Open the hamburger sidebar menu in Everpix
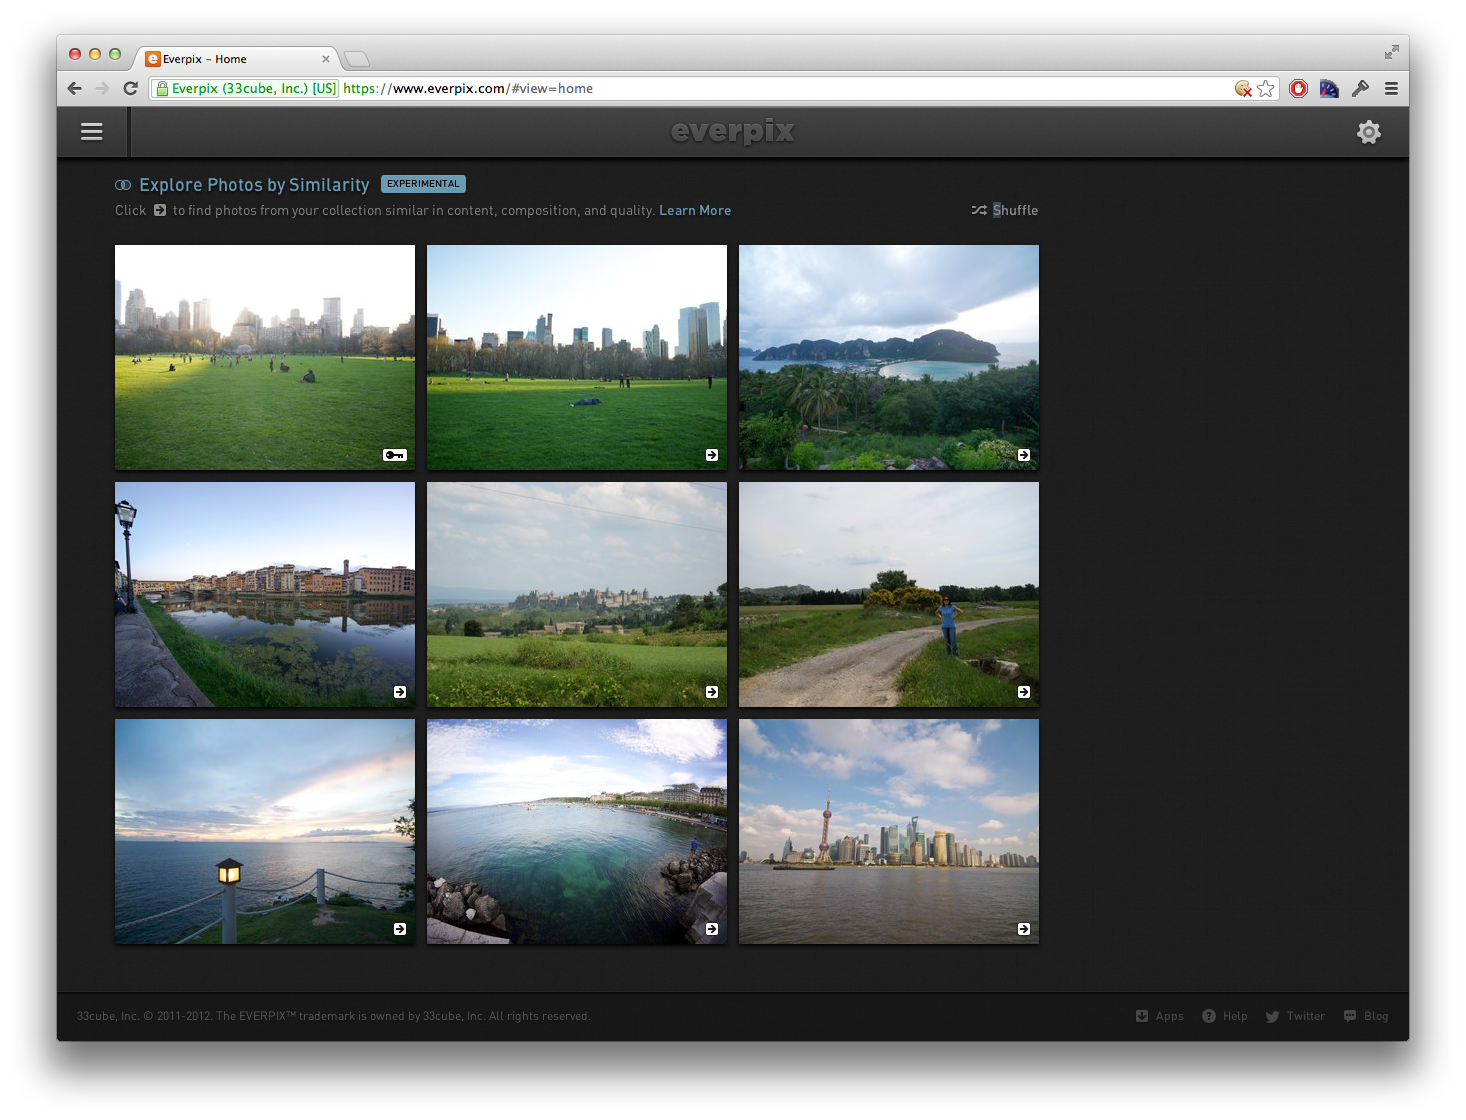The image size is (1466, 1120). pos(92,132)
